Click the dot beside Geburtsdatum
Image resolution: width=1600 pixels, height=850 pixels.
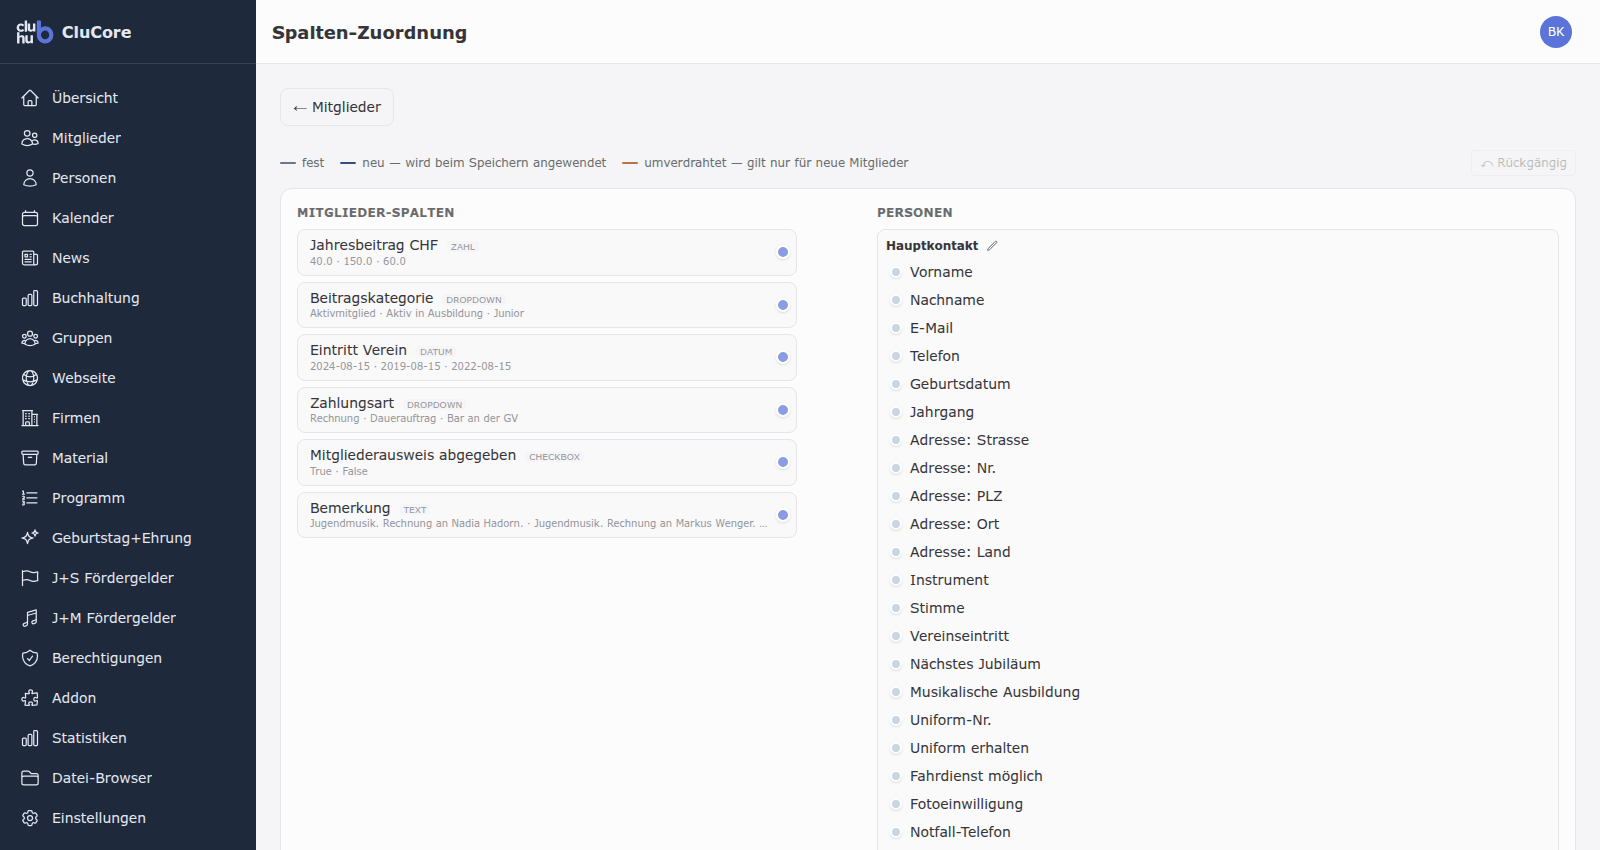[896, 384]
